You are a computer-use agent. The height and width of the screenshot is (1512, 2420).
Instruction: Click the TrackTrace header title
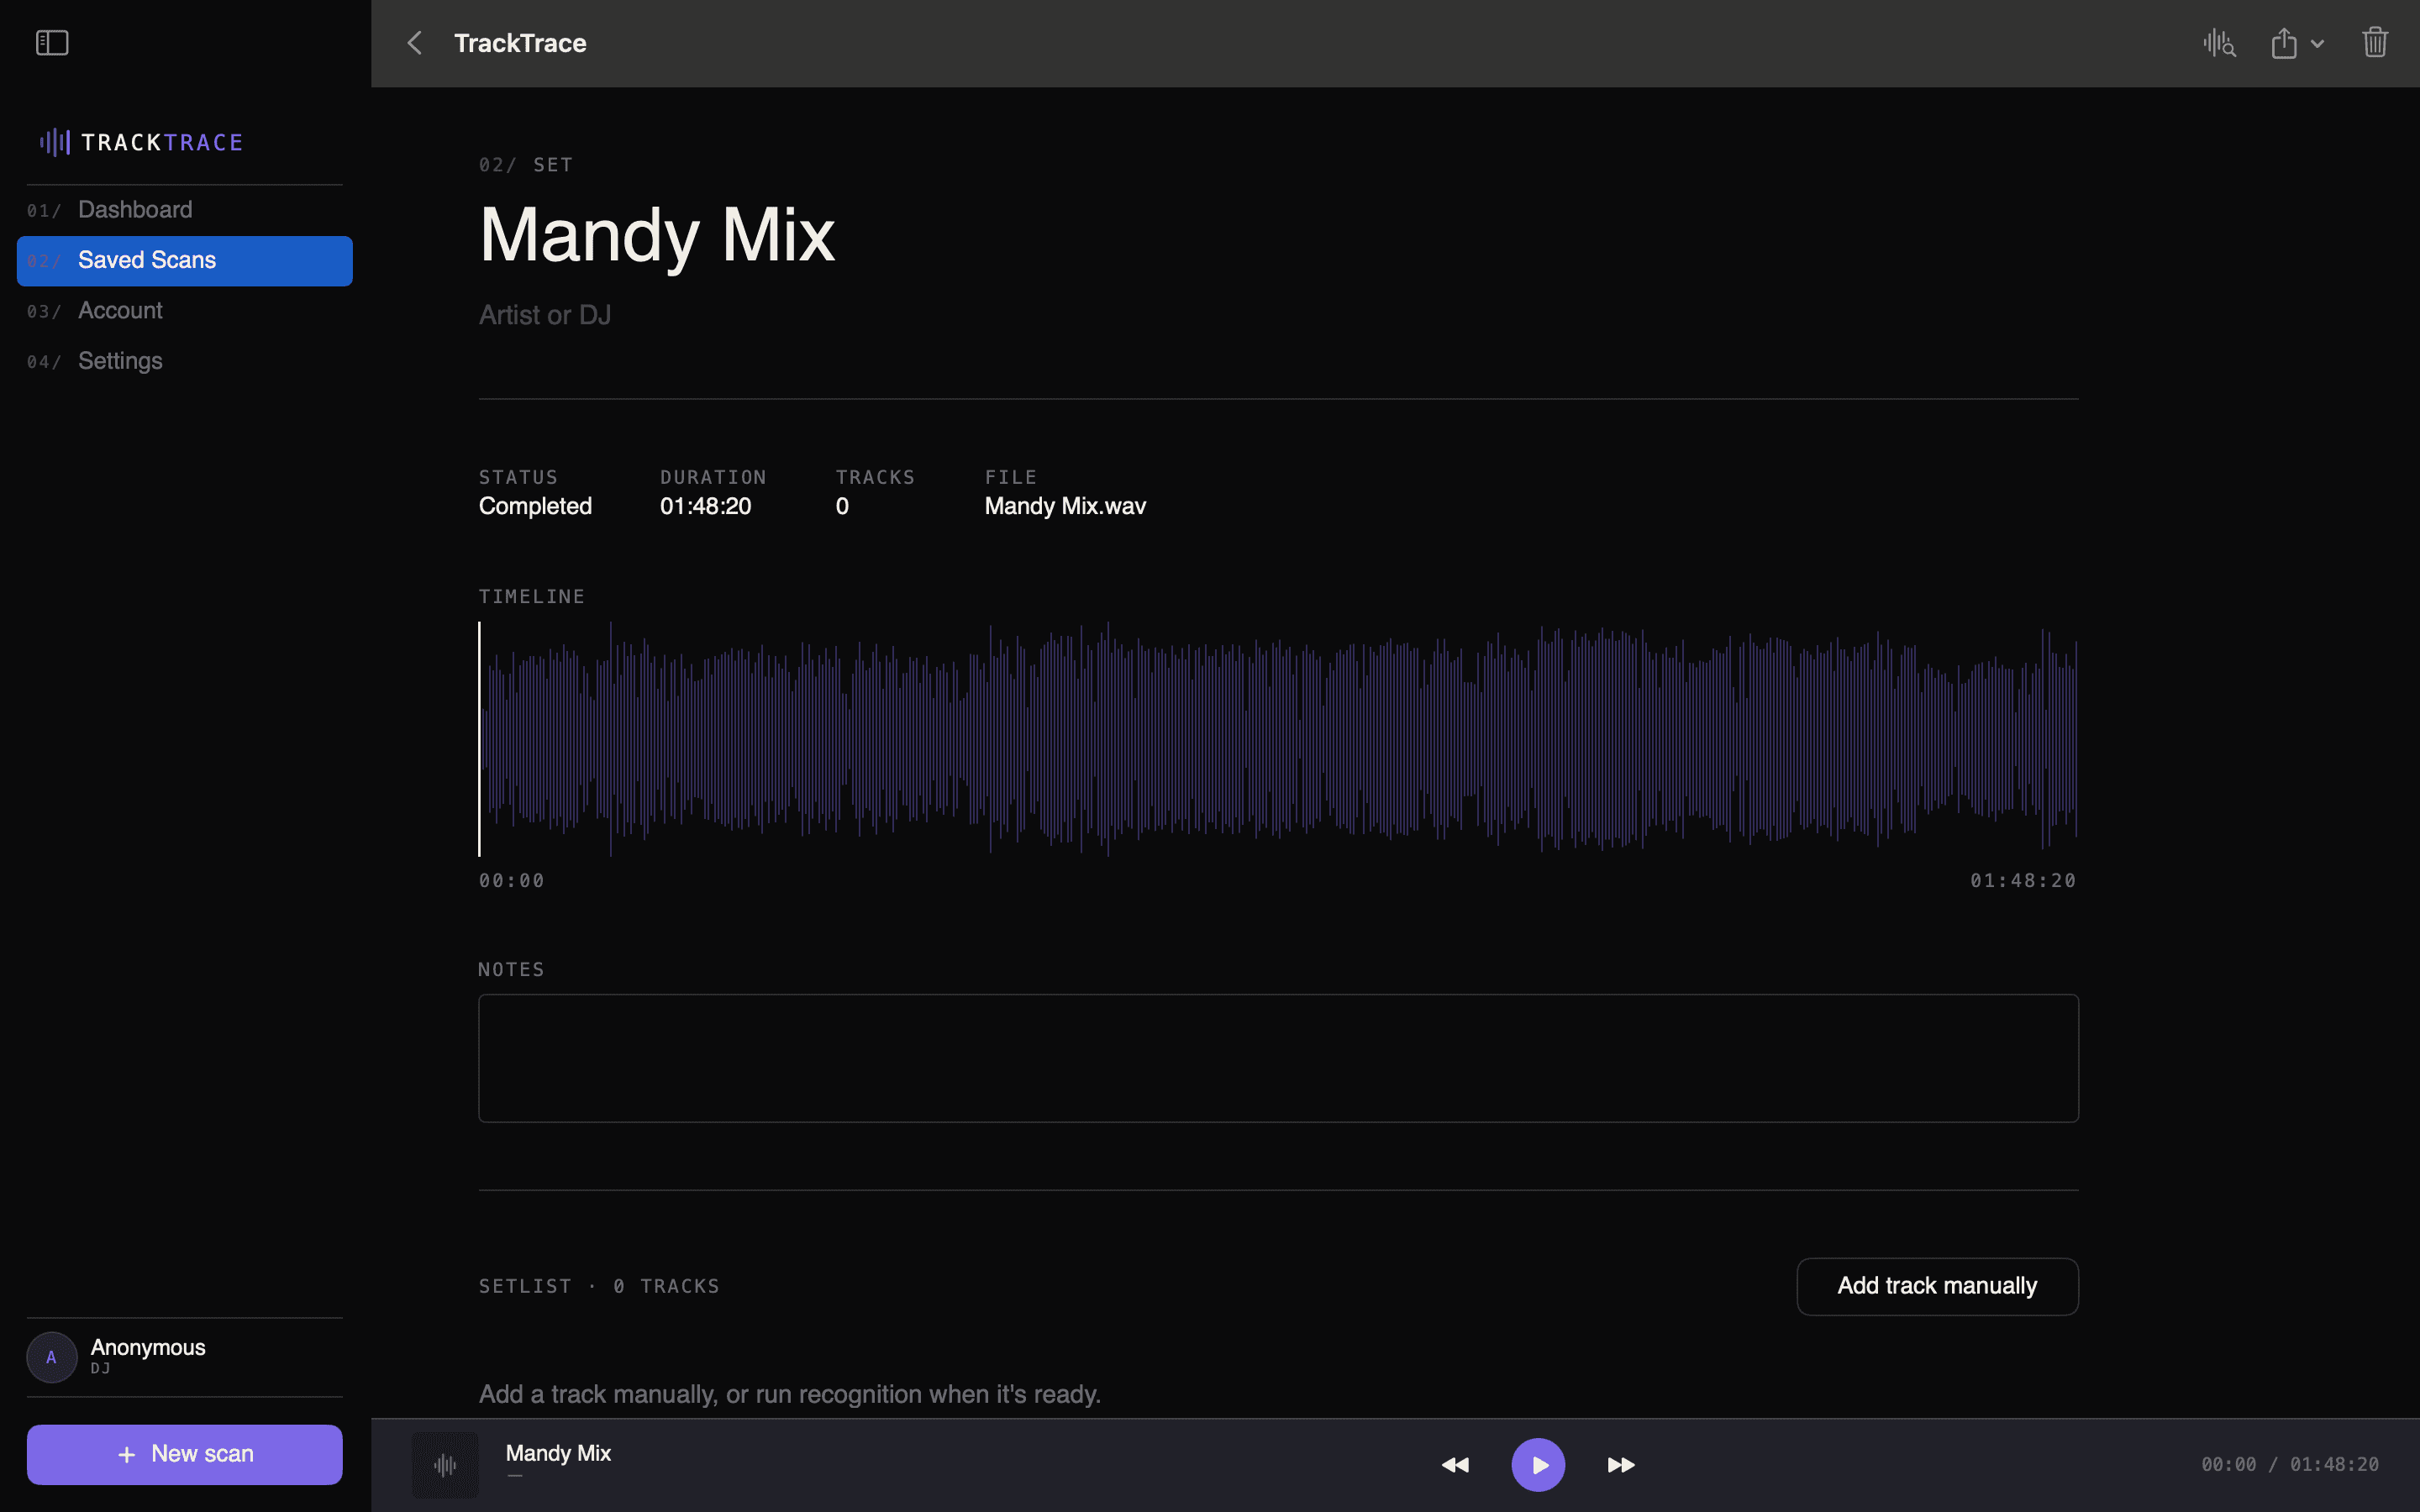[x=520, y=43]
